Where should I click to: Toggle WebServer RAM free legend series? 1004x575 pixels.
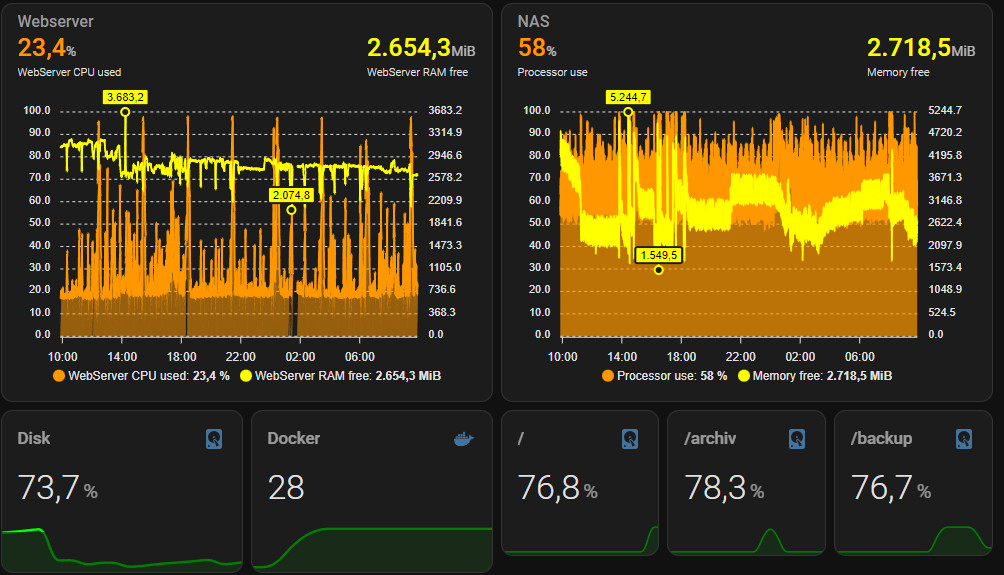coord(340,376)
